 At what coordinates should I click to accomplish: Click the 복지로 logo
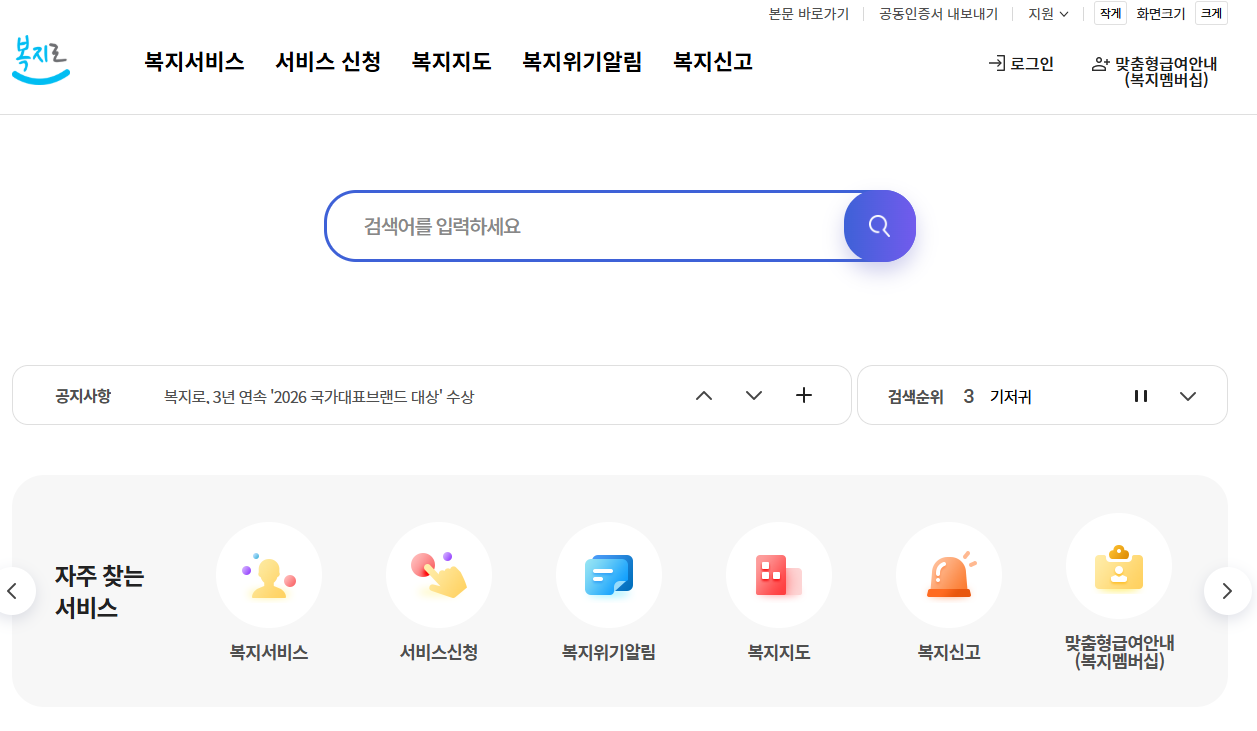tap(41, 60)
